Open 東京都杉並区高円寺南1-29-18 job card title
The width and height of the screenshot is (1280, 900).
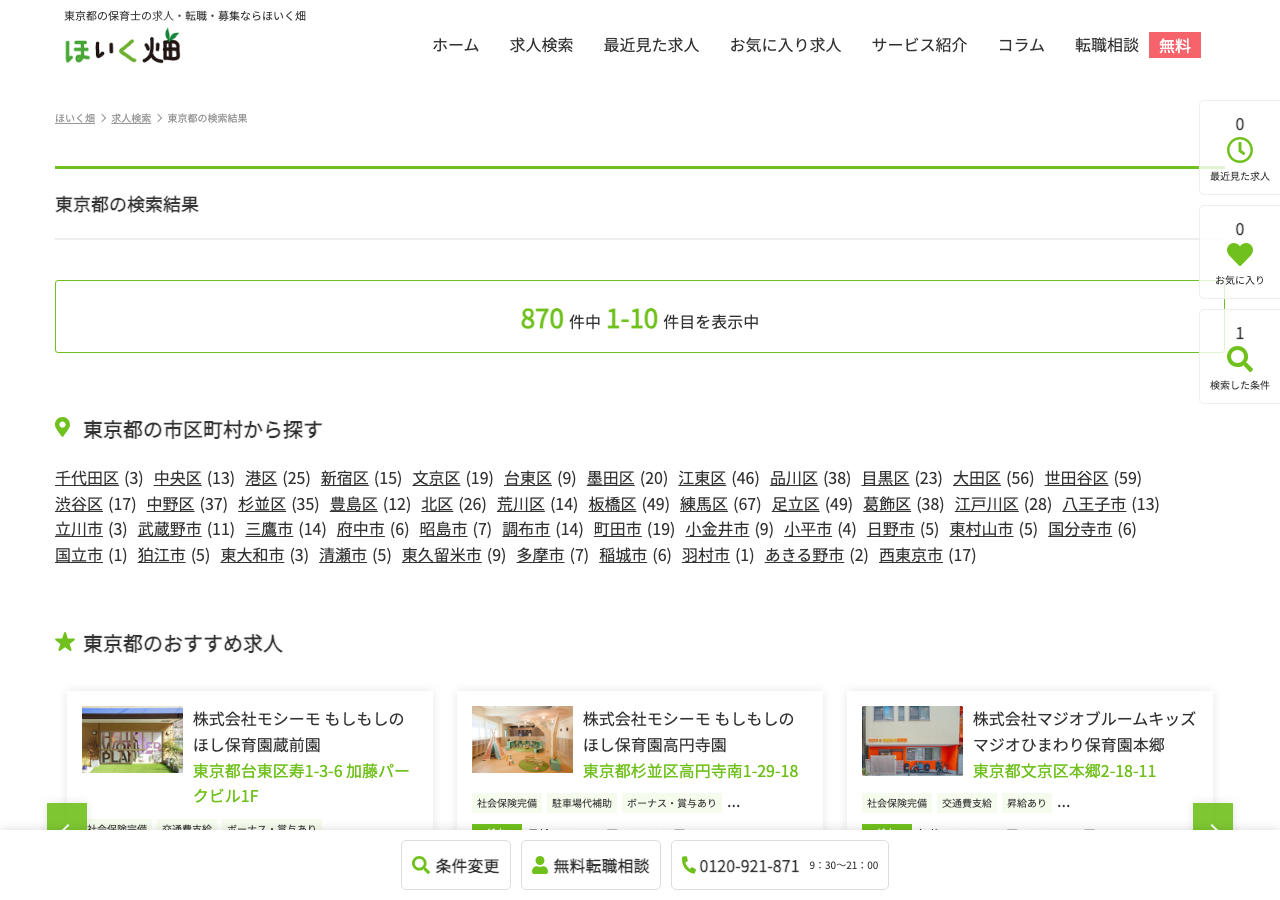coord(691,771)
